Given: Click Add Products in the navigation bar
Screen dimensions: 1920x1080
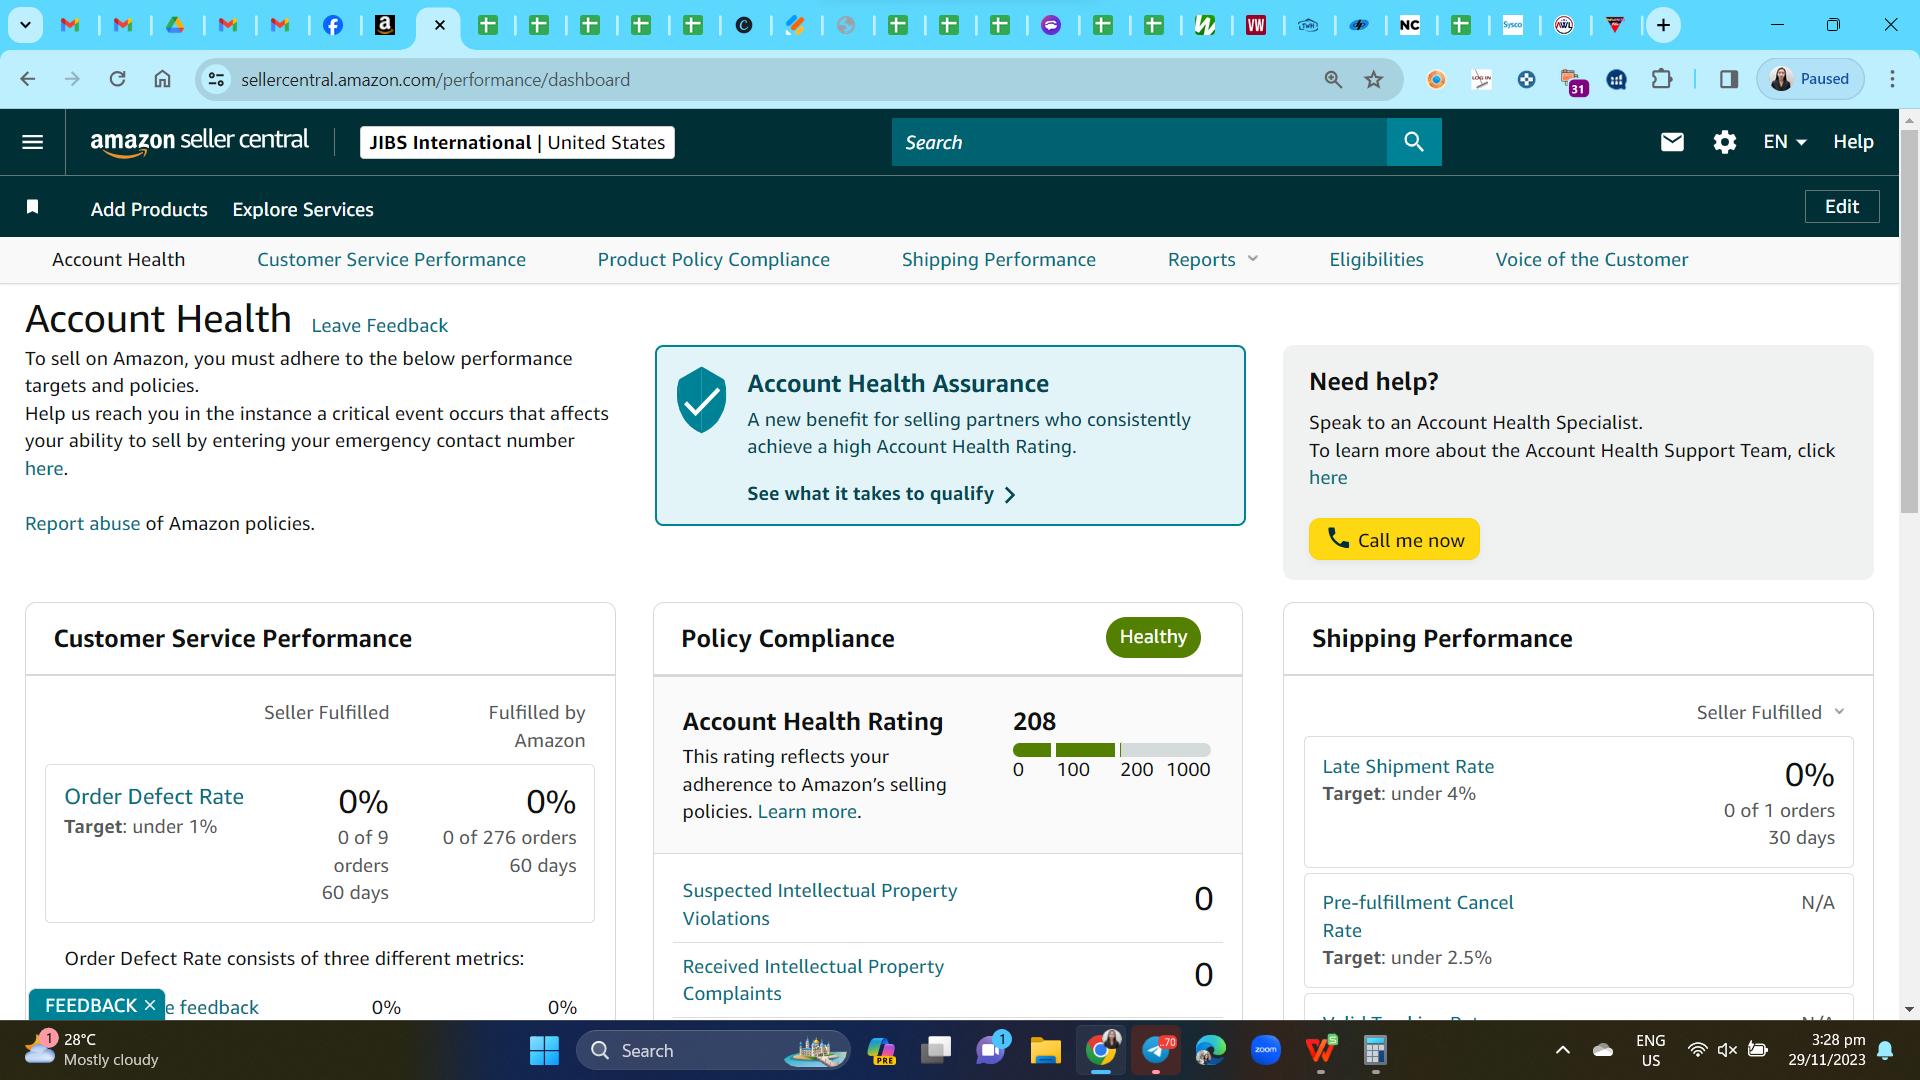Looking at the screenshot, I should click(x=149, y=209).
